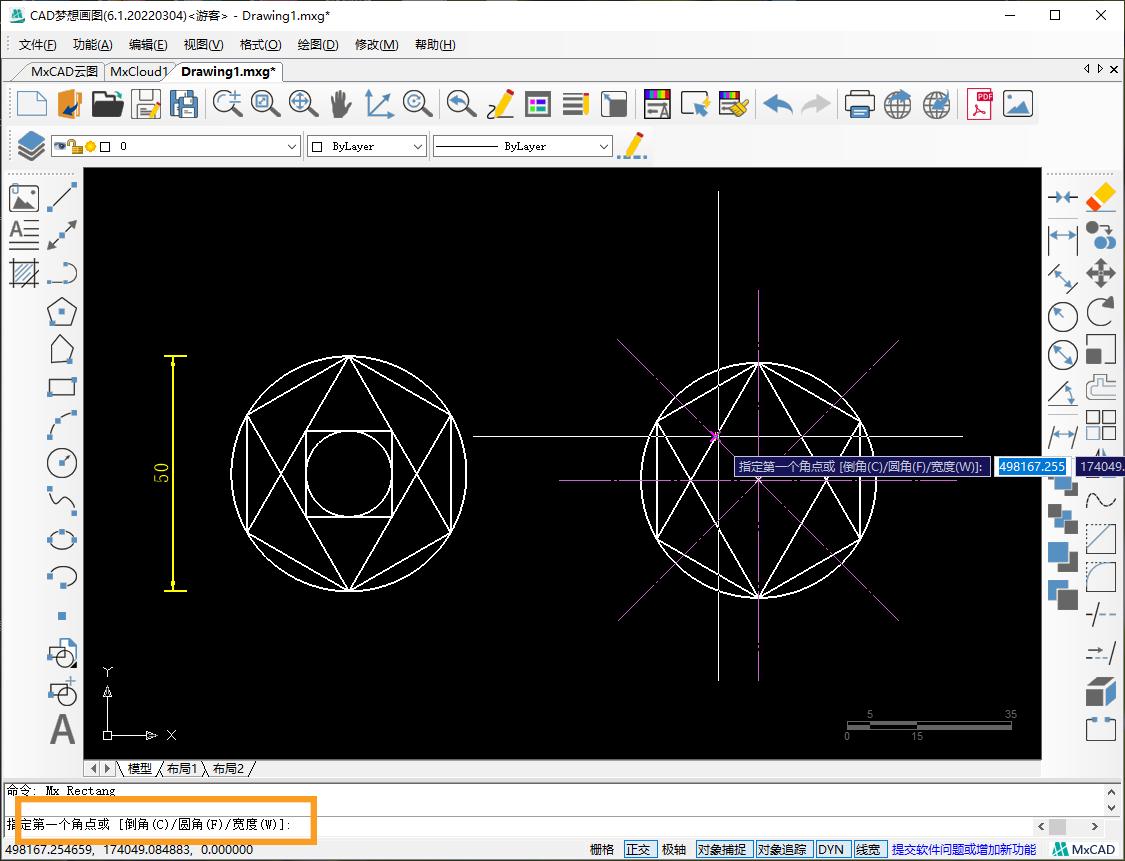This screenshot has width=1125, height=861.
Task: Open the layer manager stack icon
Action: [31, 146]
